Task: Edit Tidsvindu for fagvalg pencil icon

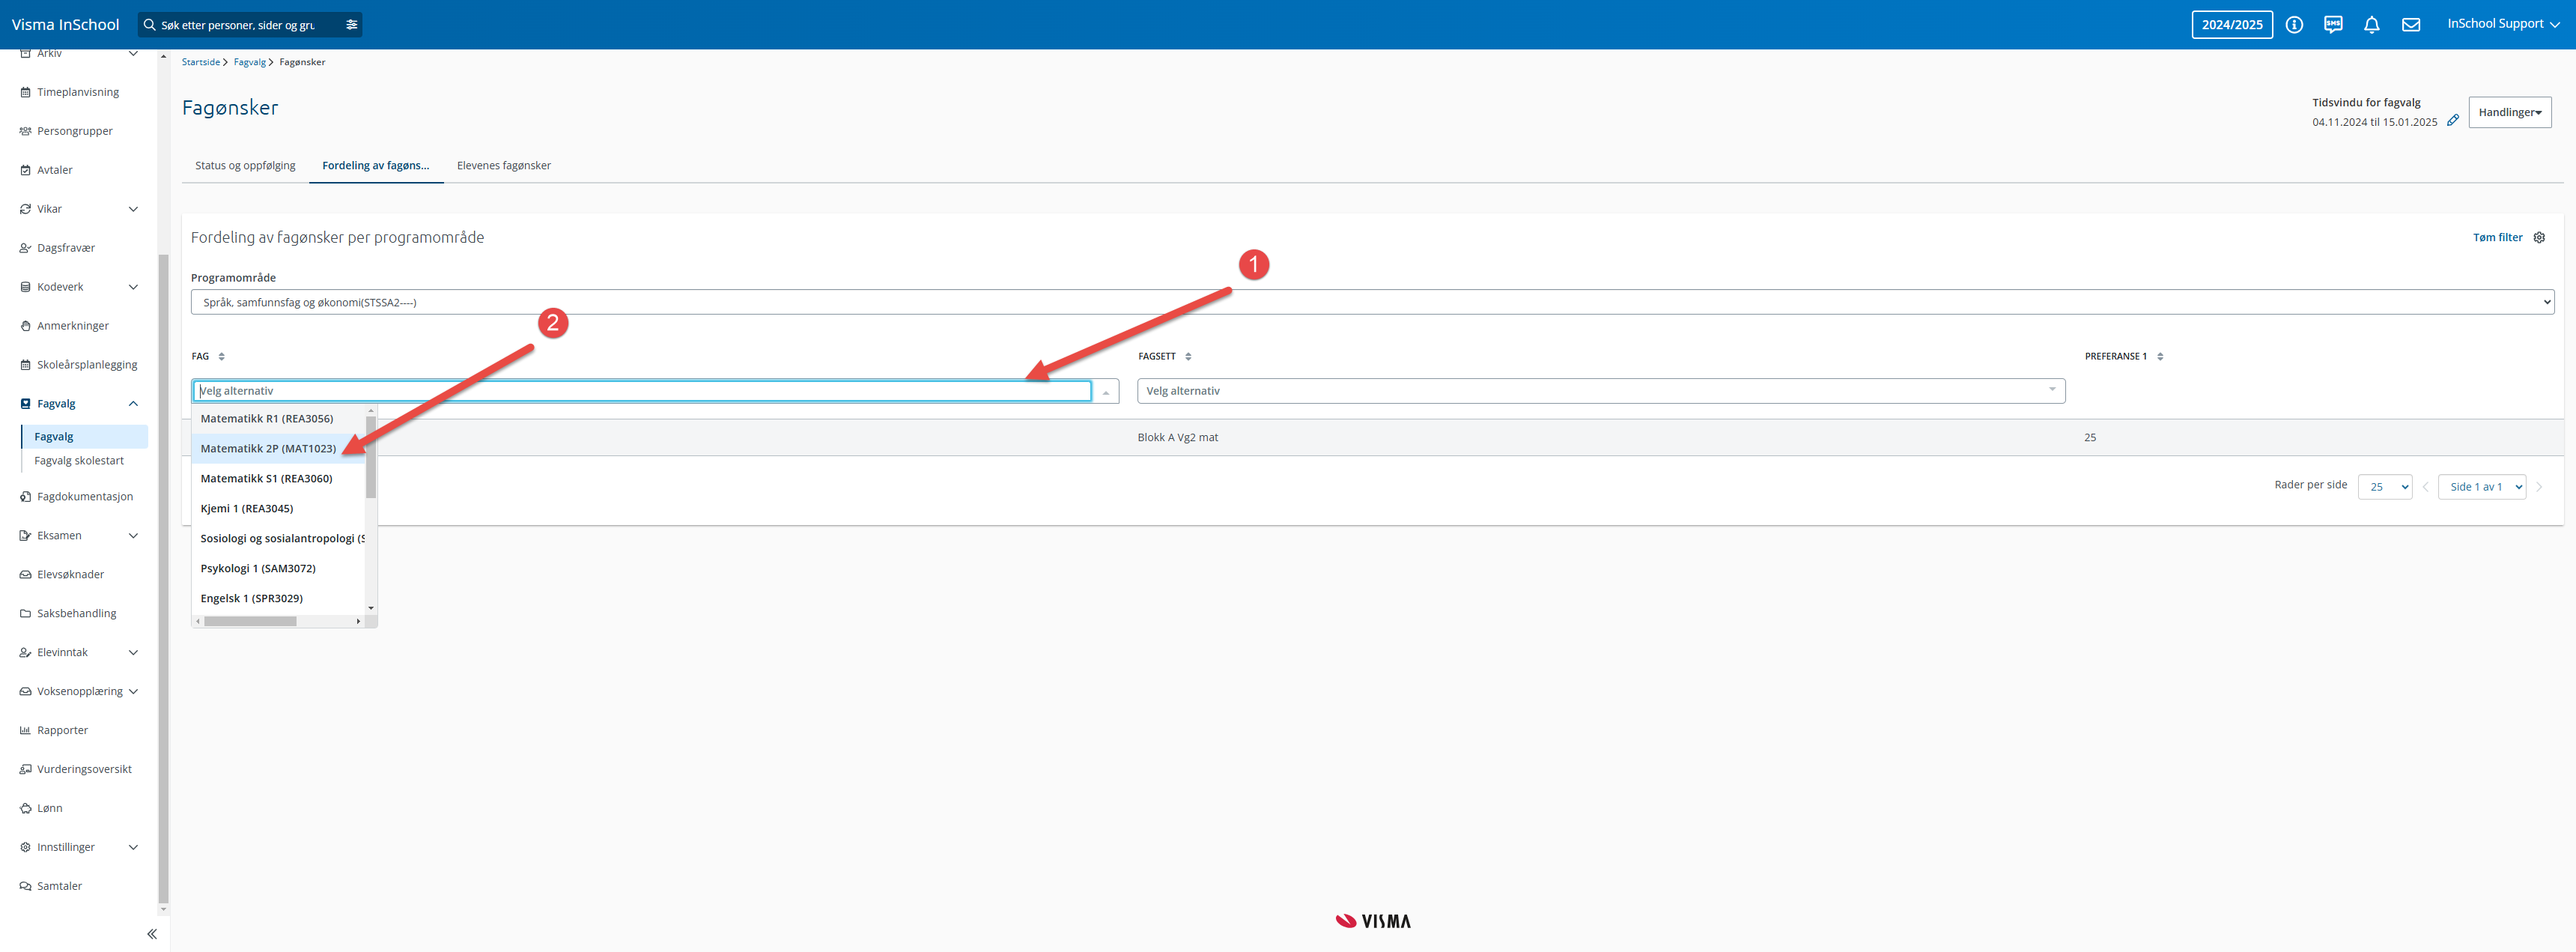Action: pyautogui.click(x=2452, y=121)
